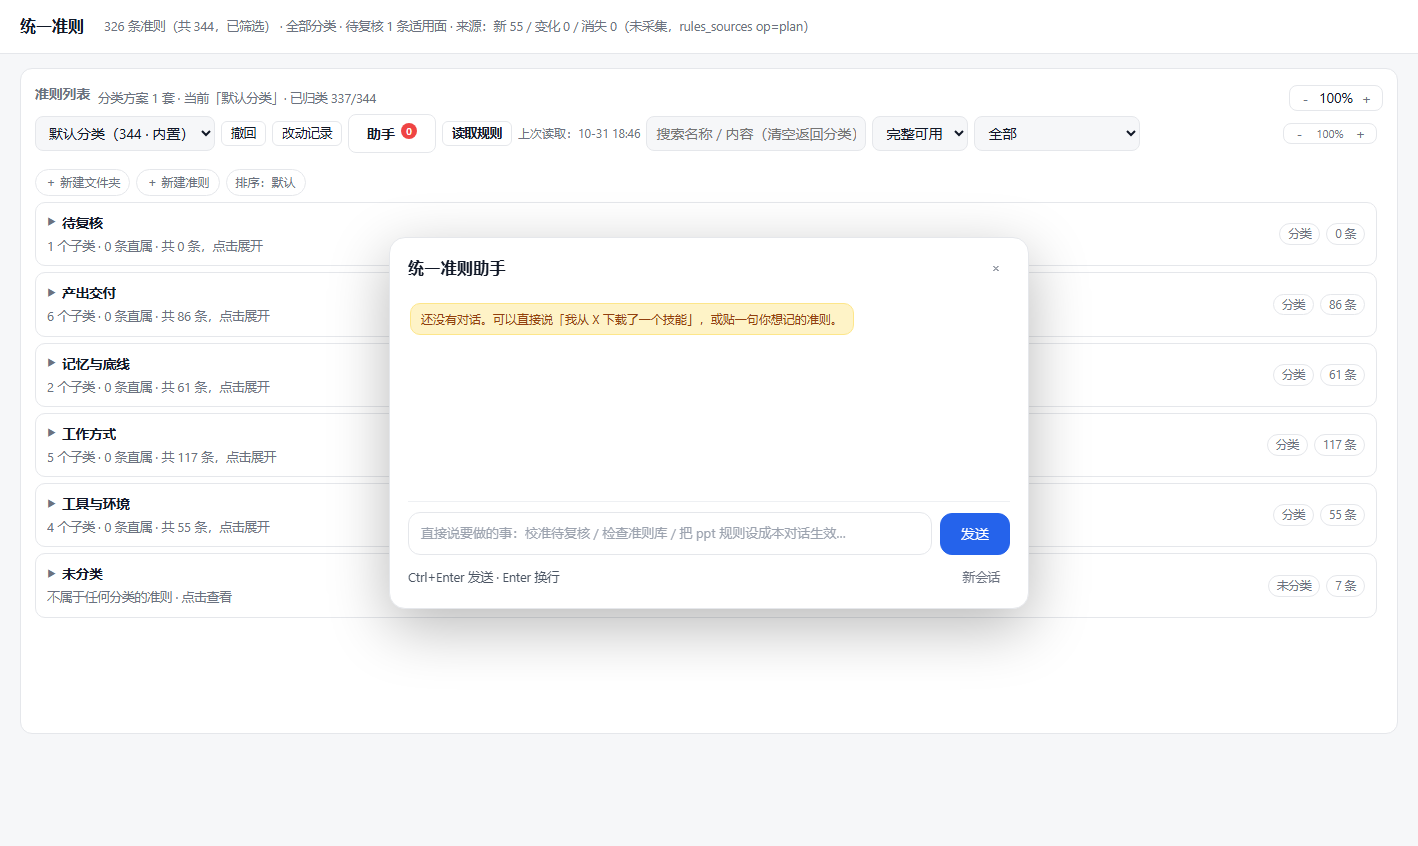Click the 统一准则 page title
This screenshot has width=1418, height=846.
point(52,26)
